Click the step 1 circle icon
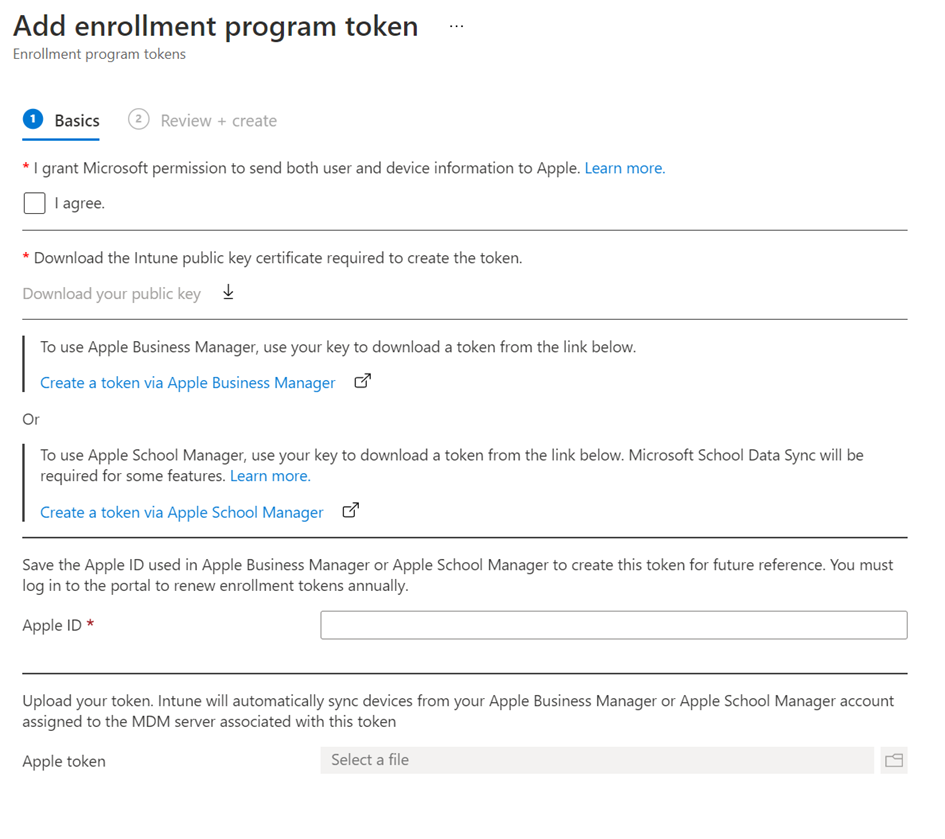The image size is (945, 839). (33, 119)
